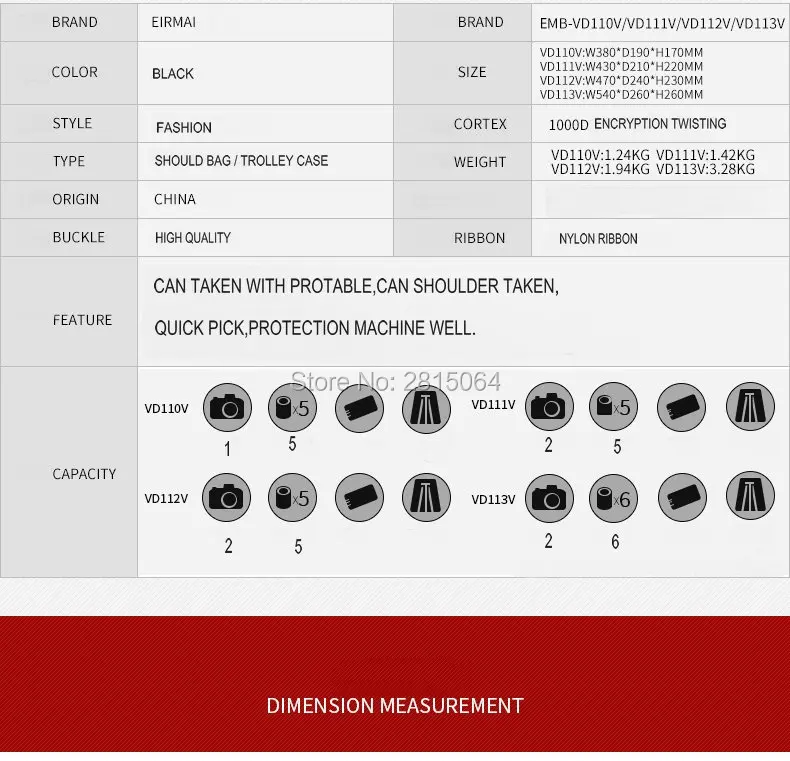Click the lens x5 icon for VD111V
Image resolution: width=790 pixels, height=761 pixels.
click(x=613, y=407)
